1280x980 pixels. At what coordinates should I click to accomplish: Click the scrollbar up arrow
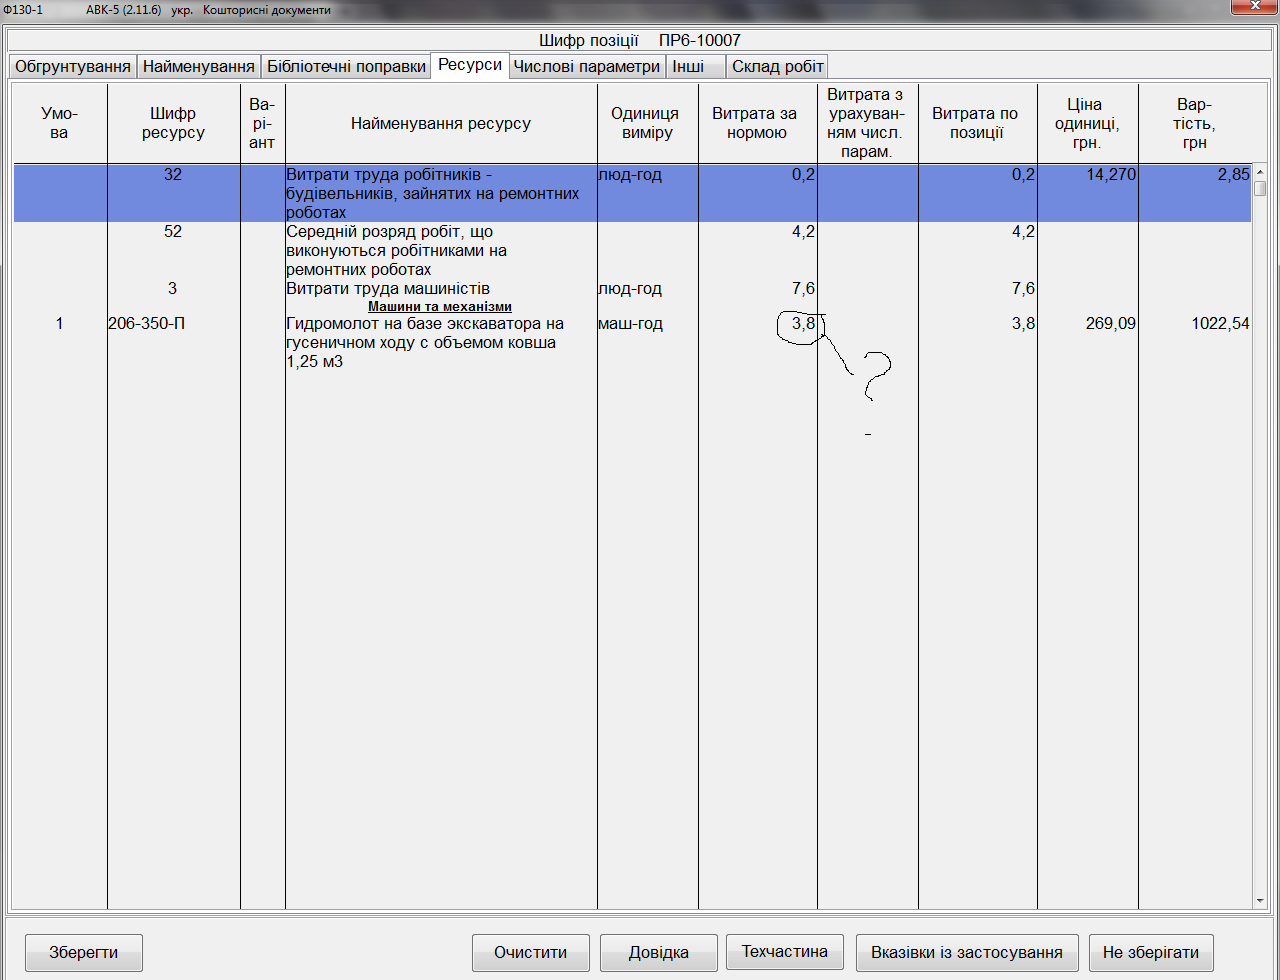click(1260, 172)
